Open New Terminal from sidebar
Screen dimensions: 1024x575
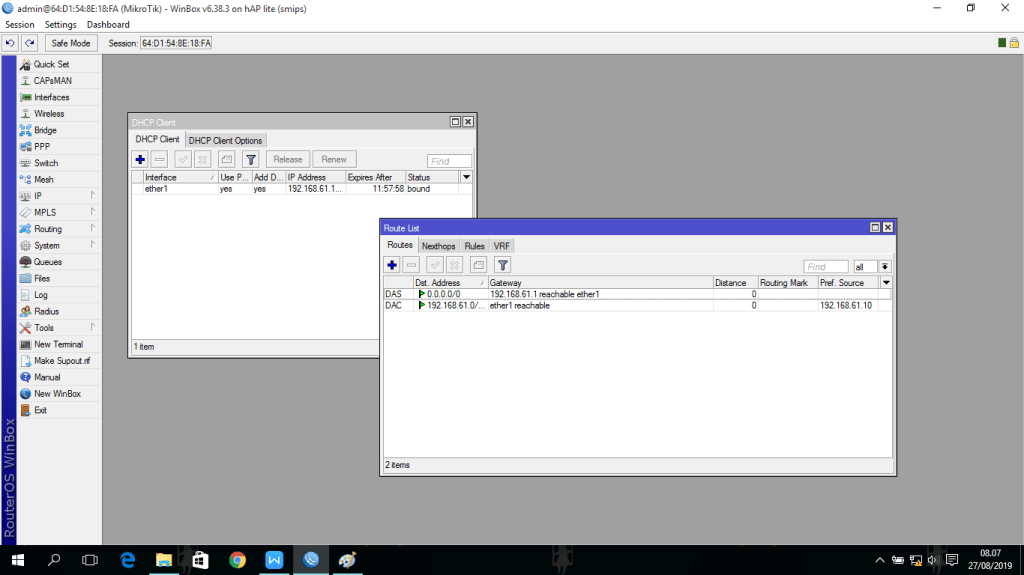58,344
